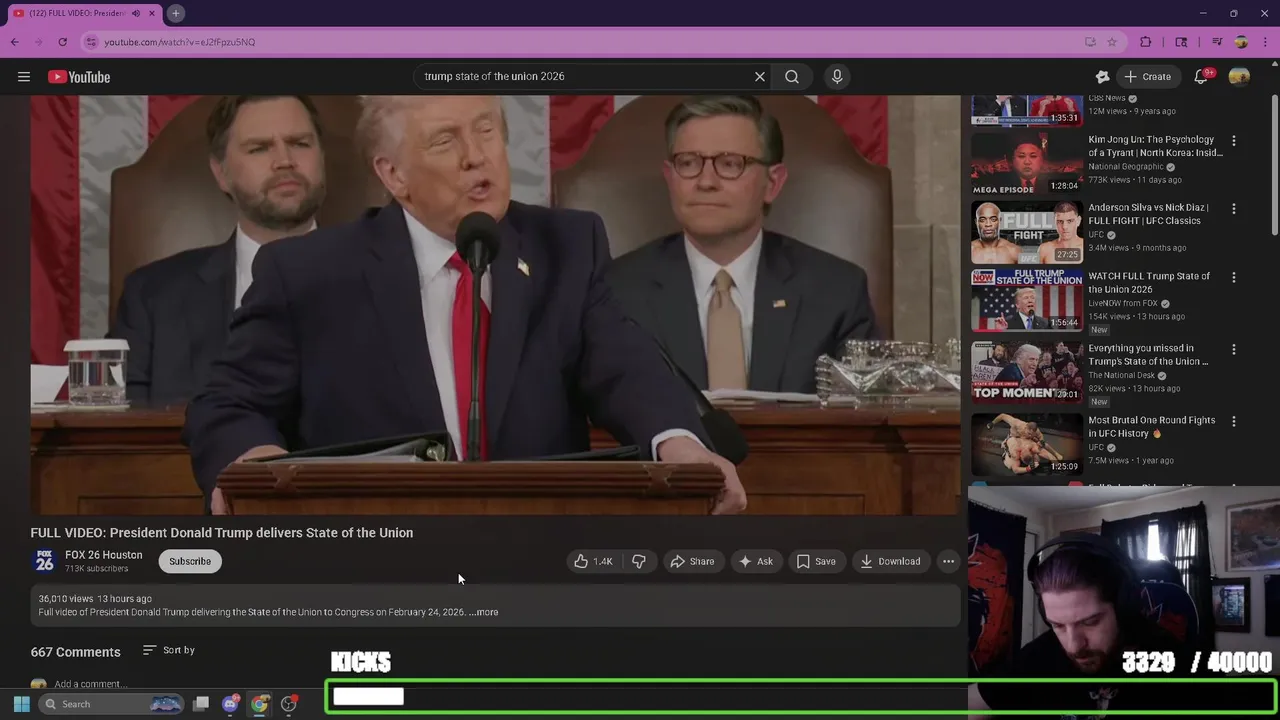Subscribe to FOX 26 Houston
The width and height of the screenshot is (1280, 720).
click(x=190, y=561)
